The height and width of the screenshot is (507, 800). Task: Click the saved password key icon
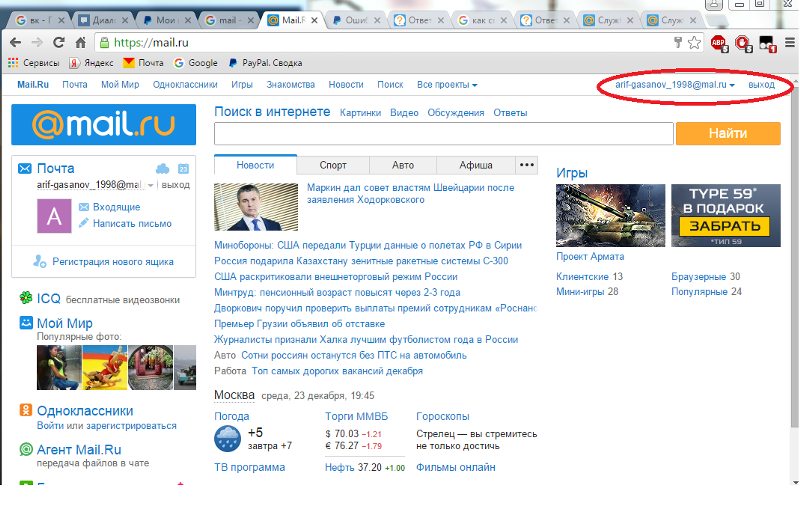tap(678, 42)
